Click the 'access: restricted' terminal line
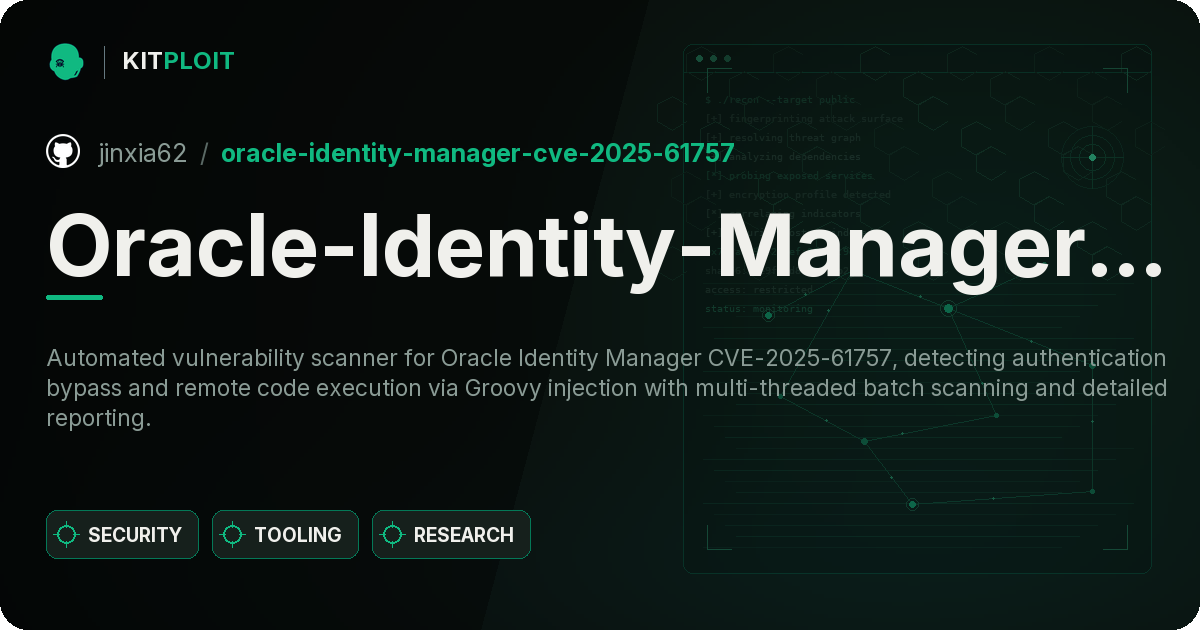The height and width of the screenshot is (630, 1200). pyautogui.click(x=759, y=289)
